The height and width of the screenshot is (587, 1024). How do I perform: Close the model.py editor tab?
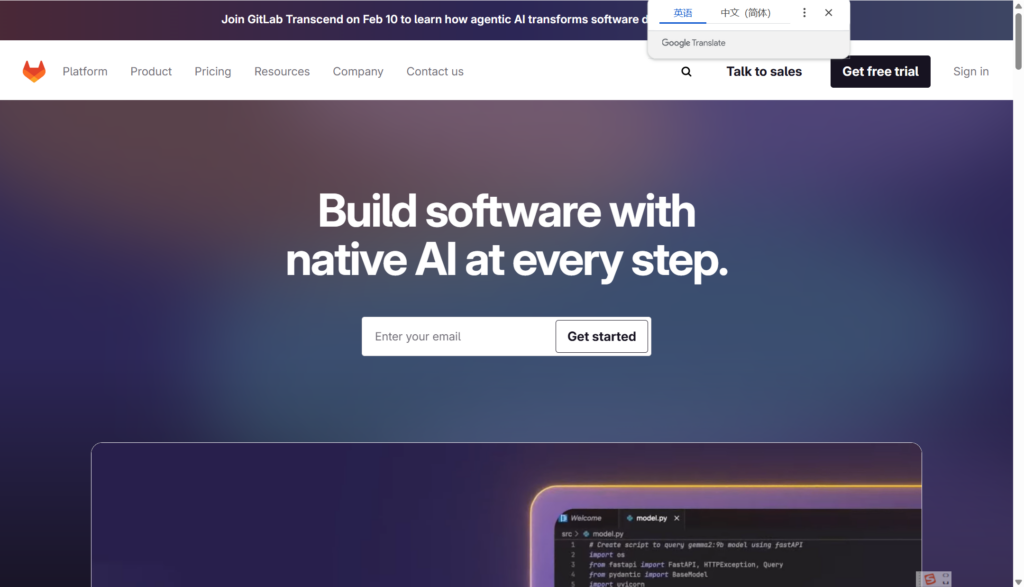click(x=677, y=518)
